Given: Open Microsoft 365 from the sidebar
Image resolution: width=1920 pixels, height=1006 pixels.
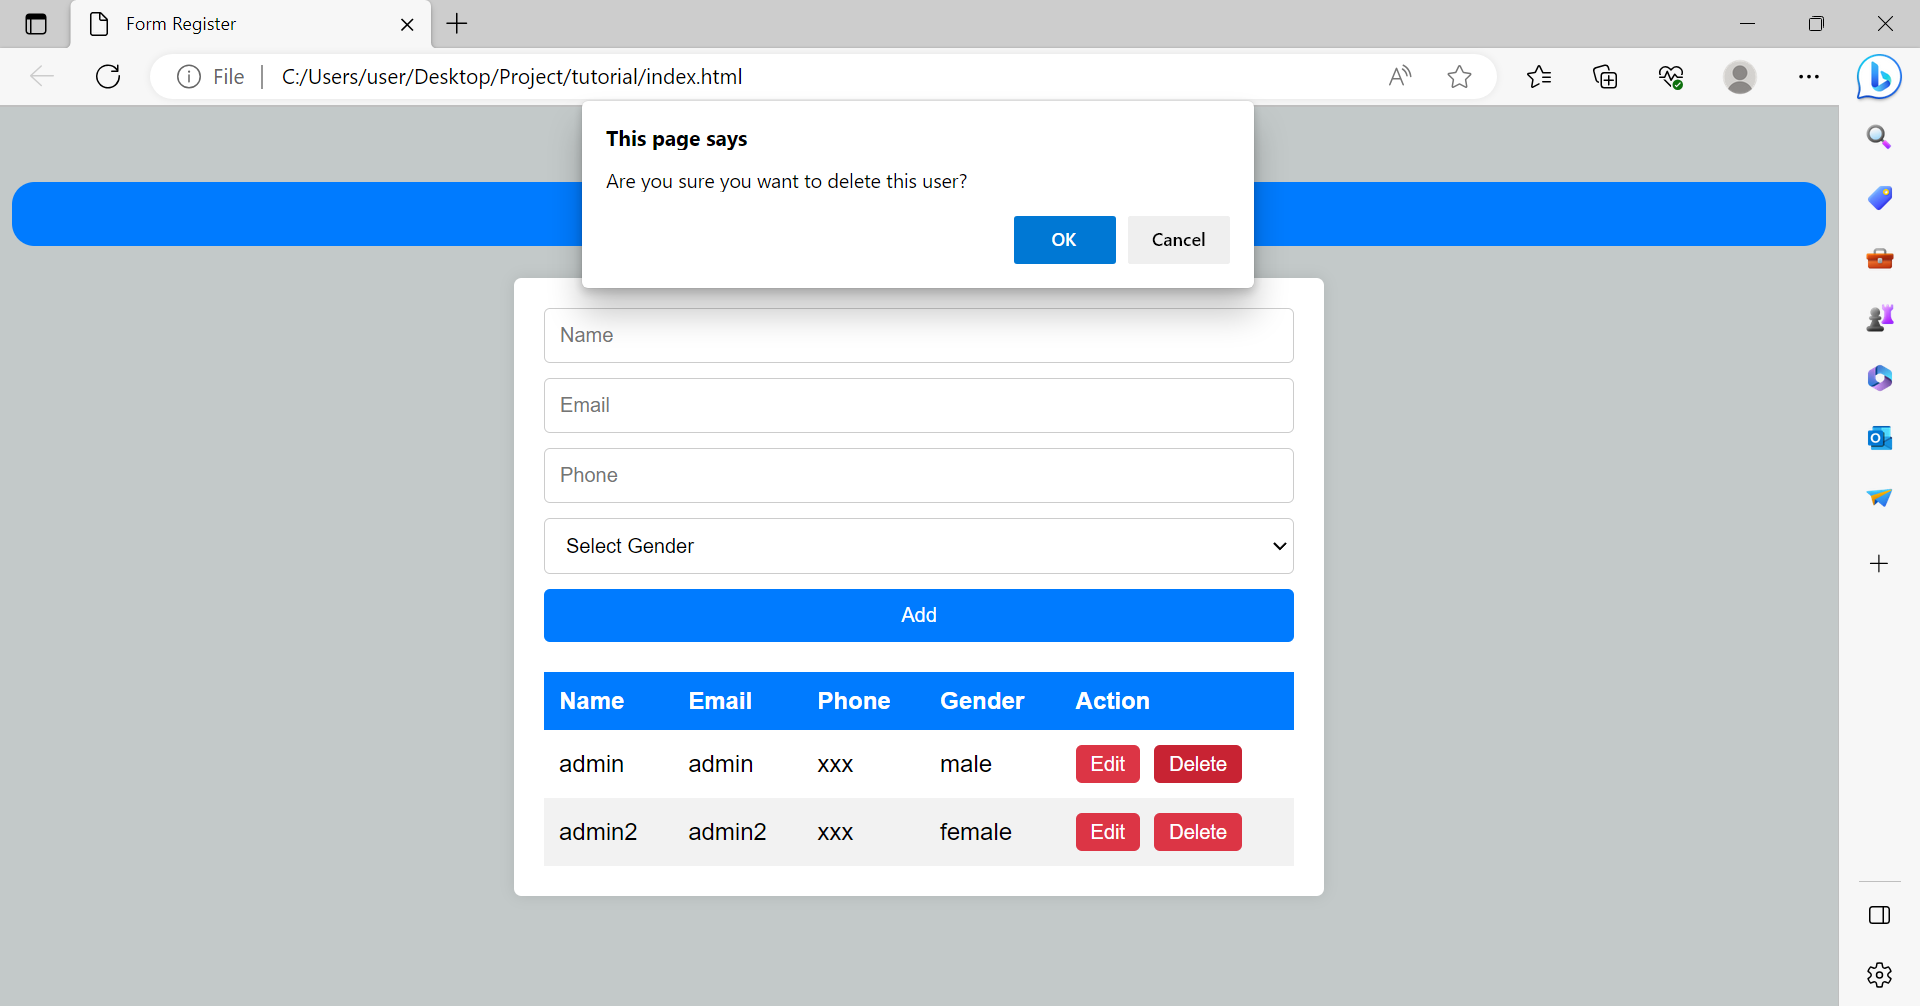Looking at the screenshot, I should (1879, 378).
